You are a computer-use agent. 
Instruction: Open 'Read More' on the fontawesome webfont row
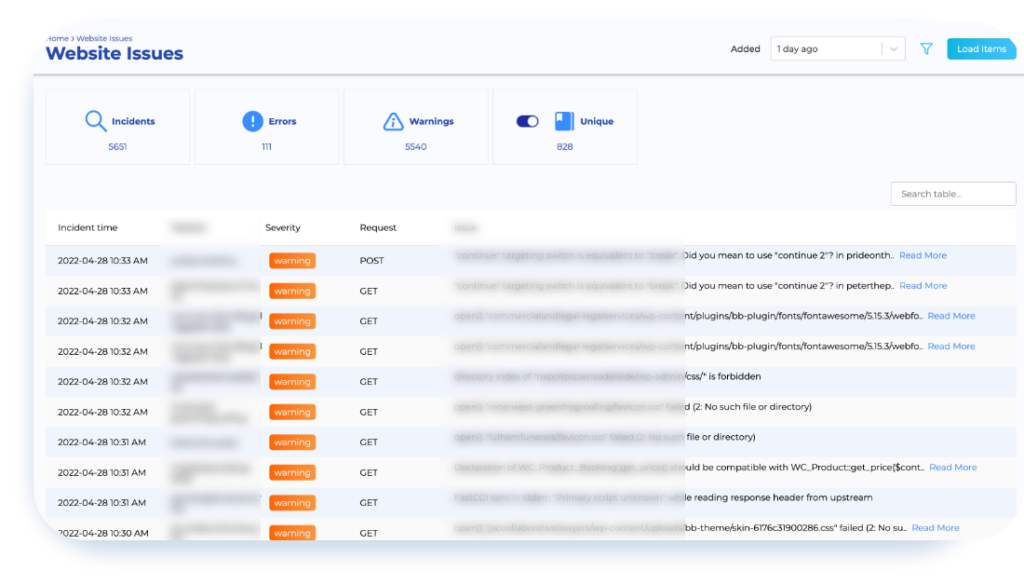point(951,316)
